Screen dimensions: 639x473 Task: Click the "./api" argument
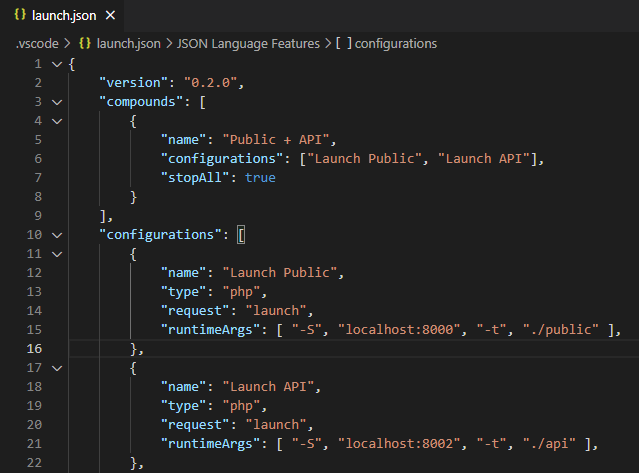tap(549, 444)
